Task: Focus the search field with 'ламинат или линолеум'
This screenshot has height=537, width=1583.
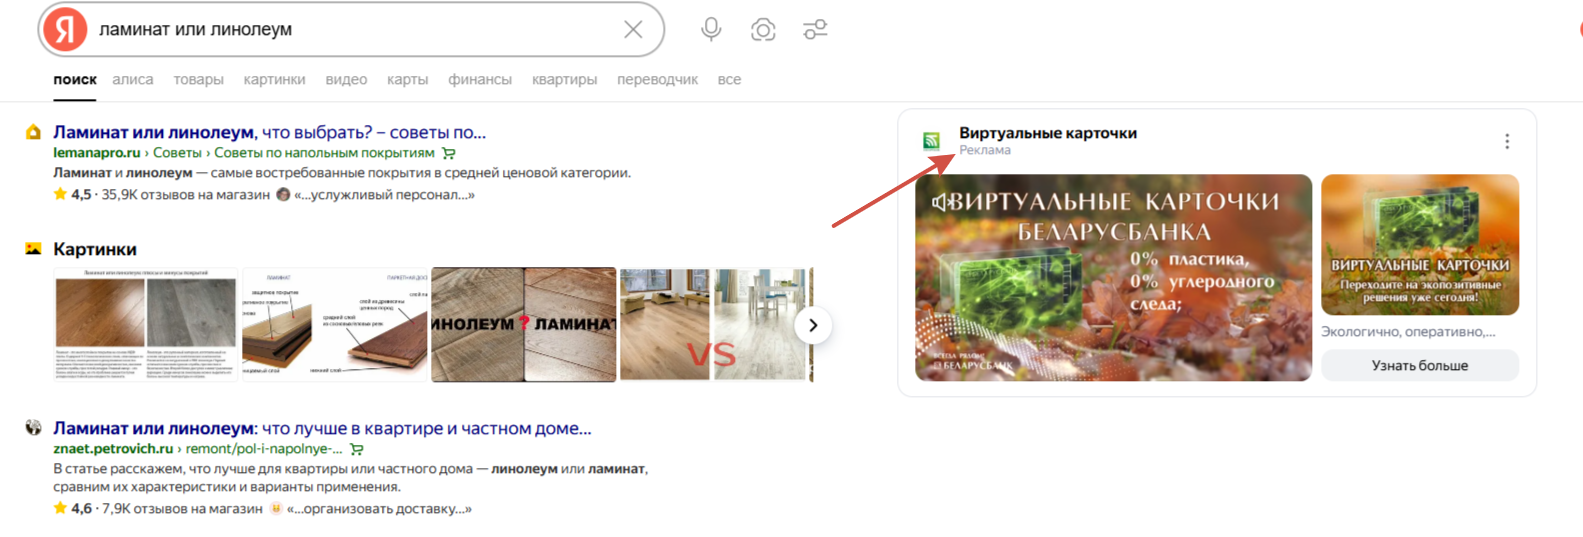Action: point(355,30)
